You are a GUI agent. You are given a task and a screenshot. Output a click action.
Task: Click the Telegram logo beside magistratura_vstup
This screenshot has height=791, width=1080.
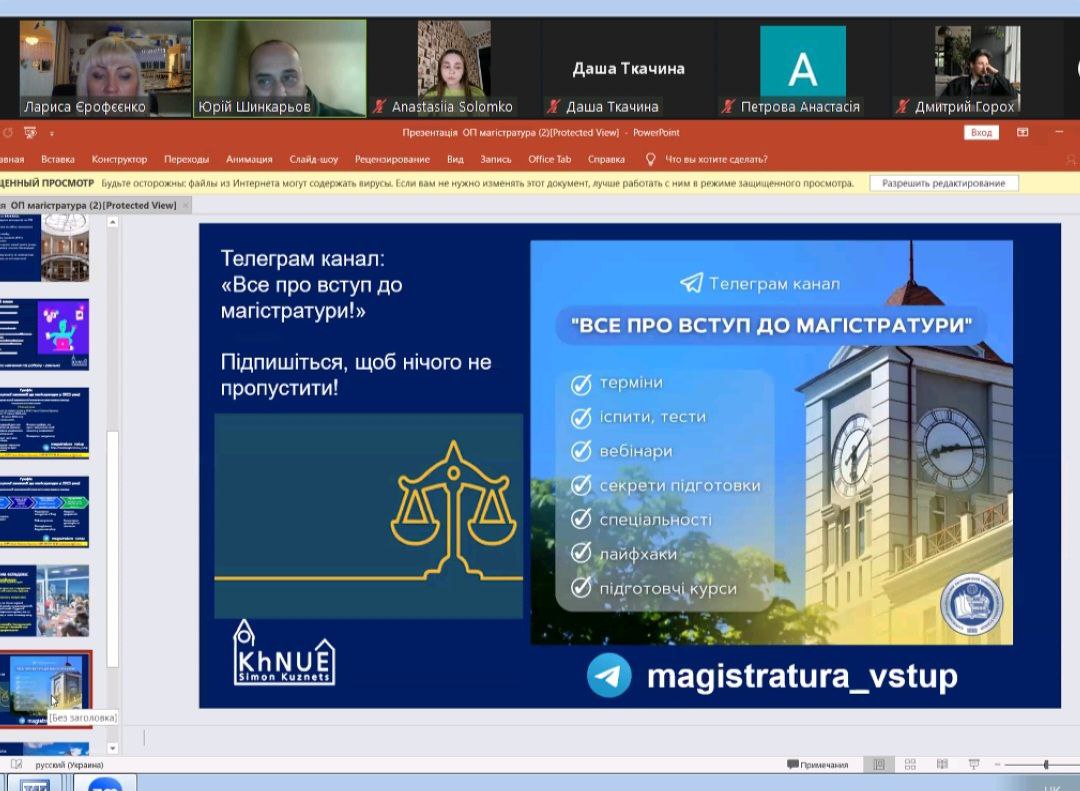[x=609, y=675]
